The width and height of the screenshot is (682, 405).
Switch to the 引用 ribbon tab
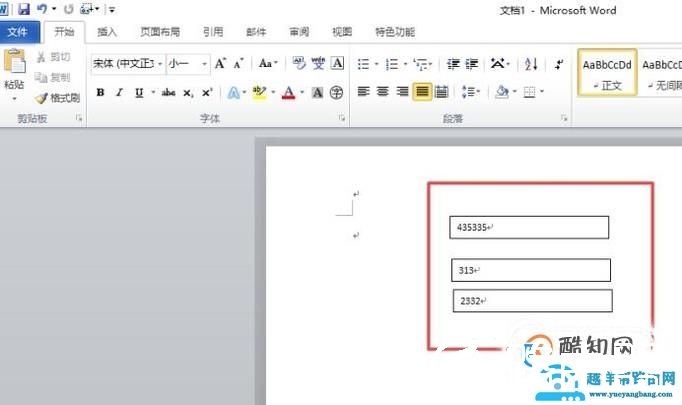213,32
